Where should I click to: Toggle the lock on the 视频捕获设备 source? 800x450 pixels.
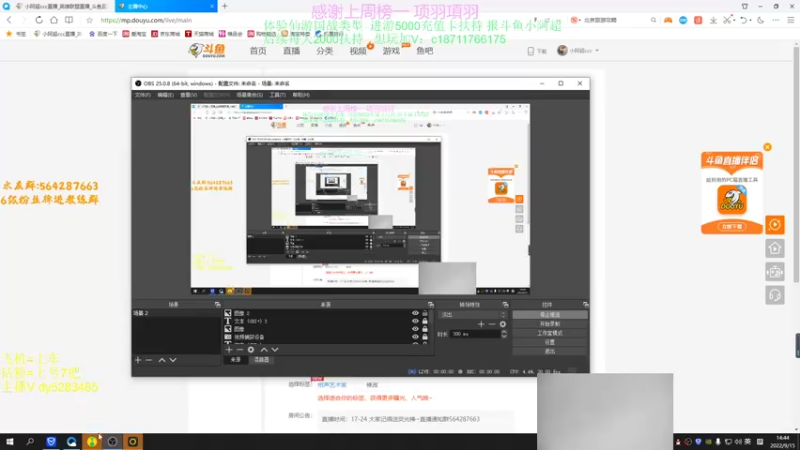(x=424, y=337)
